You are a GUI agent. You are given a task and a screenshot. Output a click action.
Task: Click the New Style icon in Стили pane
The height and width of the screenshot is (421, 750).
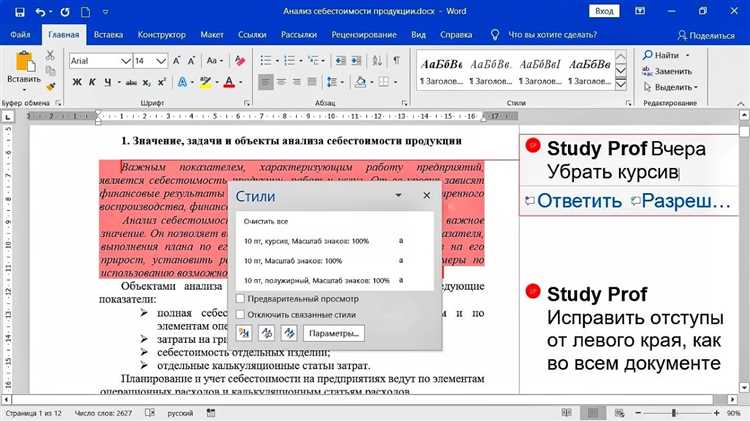click(244, 333)
